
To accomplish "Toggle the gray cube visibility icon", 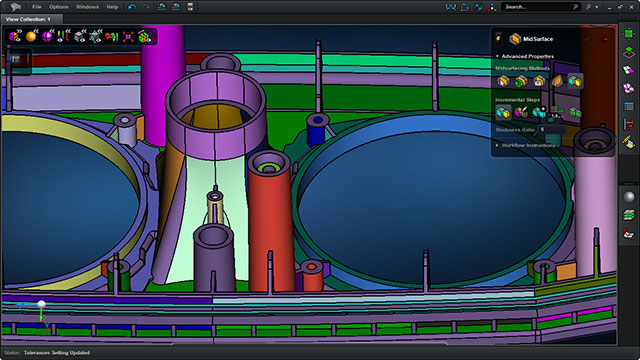I will 80,36.
